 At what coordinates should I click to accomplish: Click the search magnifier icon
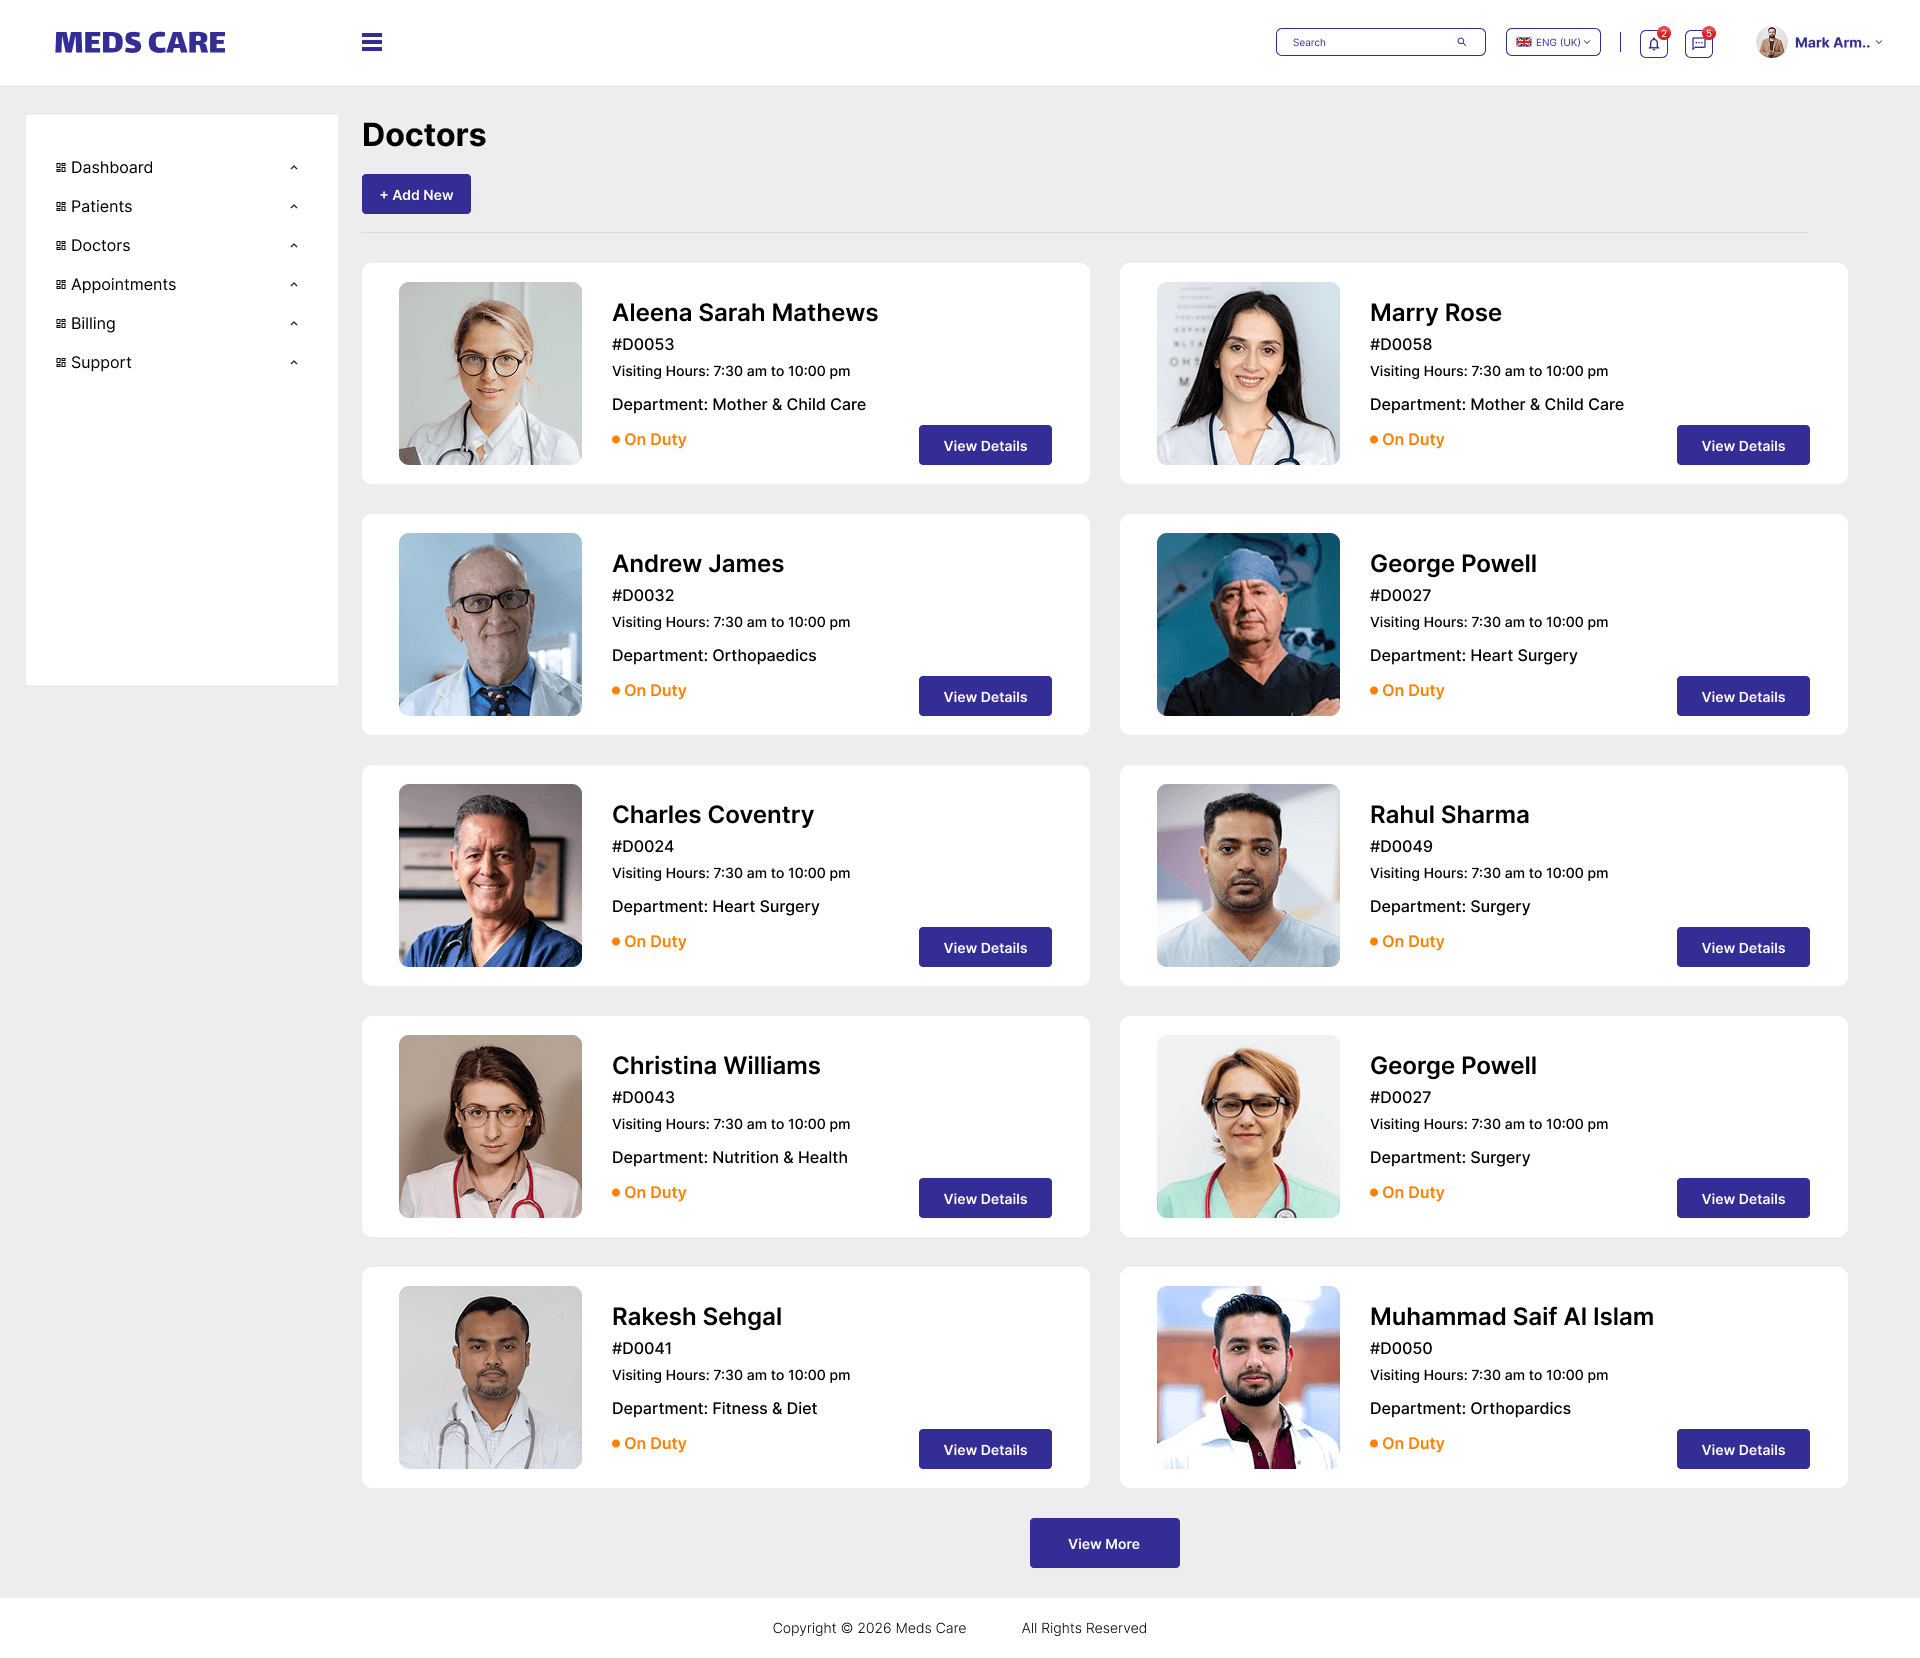click(1462, 42)
